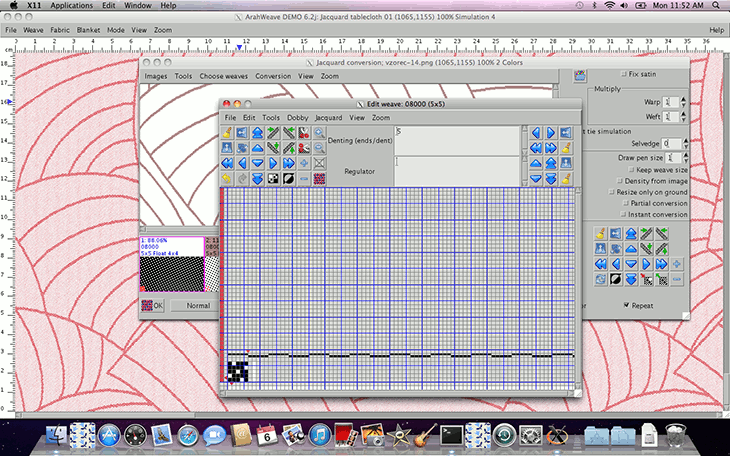Toggle the Instant conversion checkbox
Image resolution: width=730 pixels, height=456 pixels.
pyautogui.click(x=623, y=215)
